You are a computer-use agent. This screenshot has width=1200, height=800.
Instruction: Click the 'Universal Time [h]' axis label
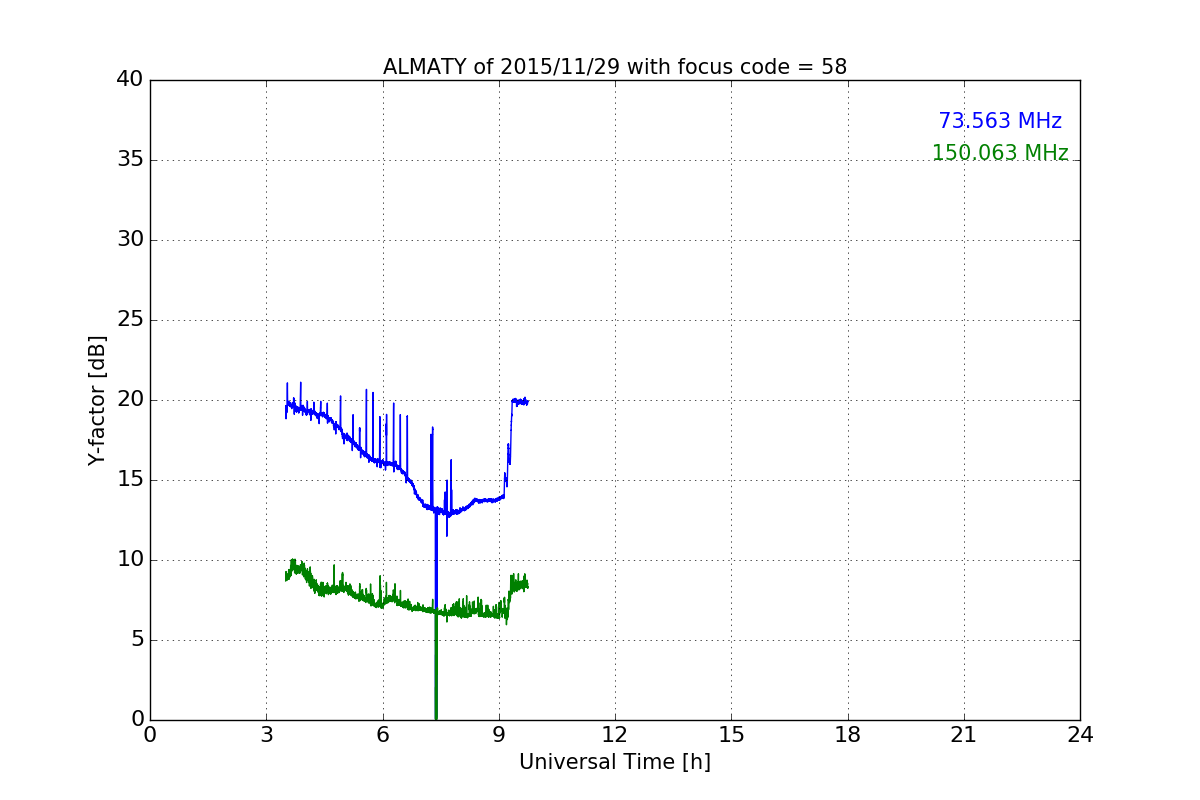(615, 762)
